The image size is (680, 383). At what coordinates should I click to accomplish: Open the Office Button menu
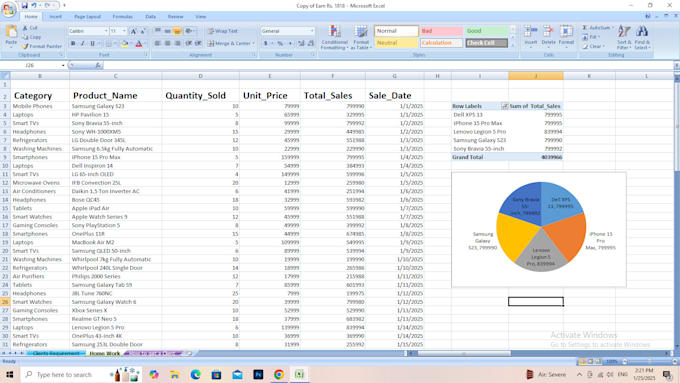tap(8, 9)
